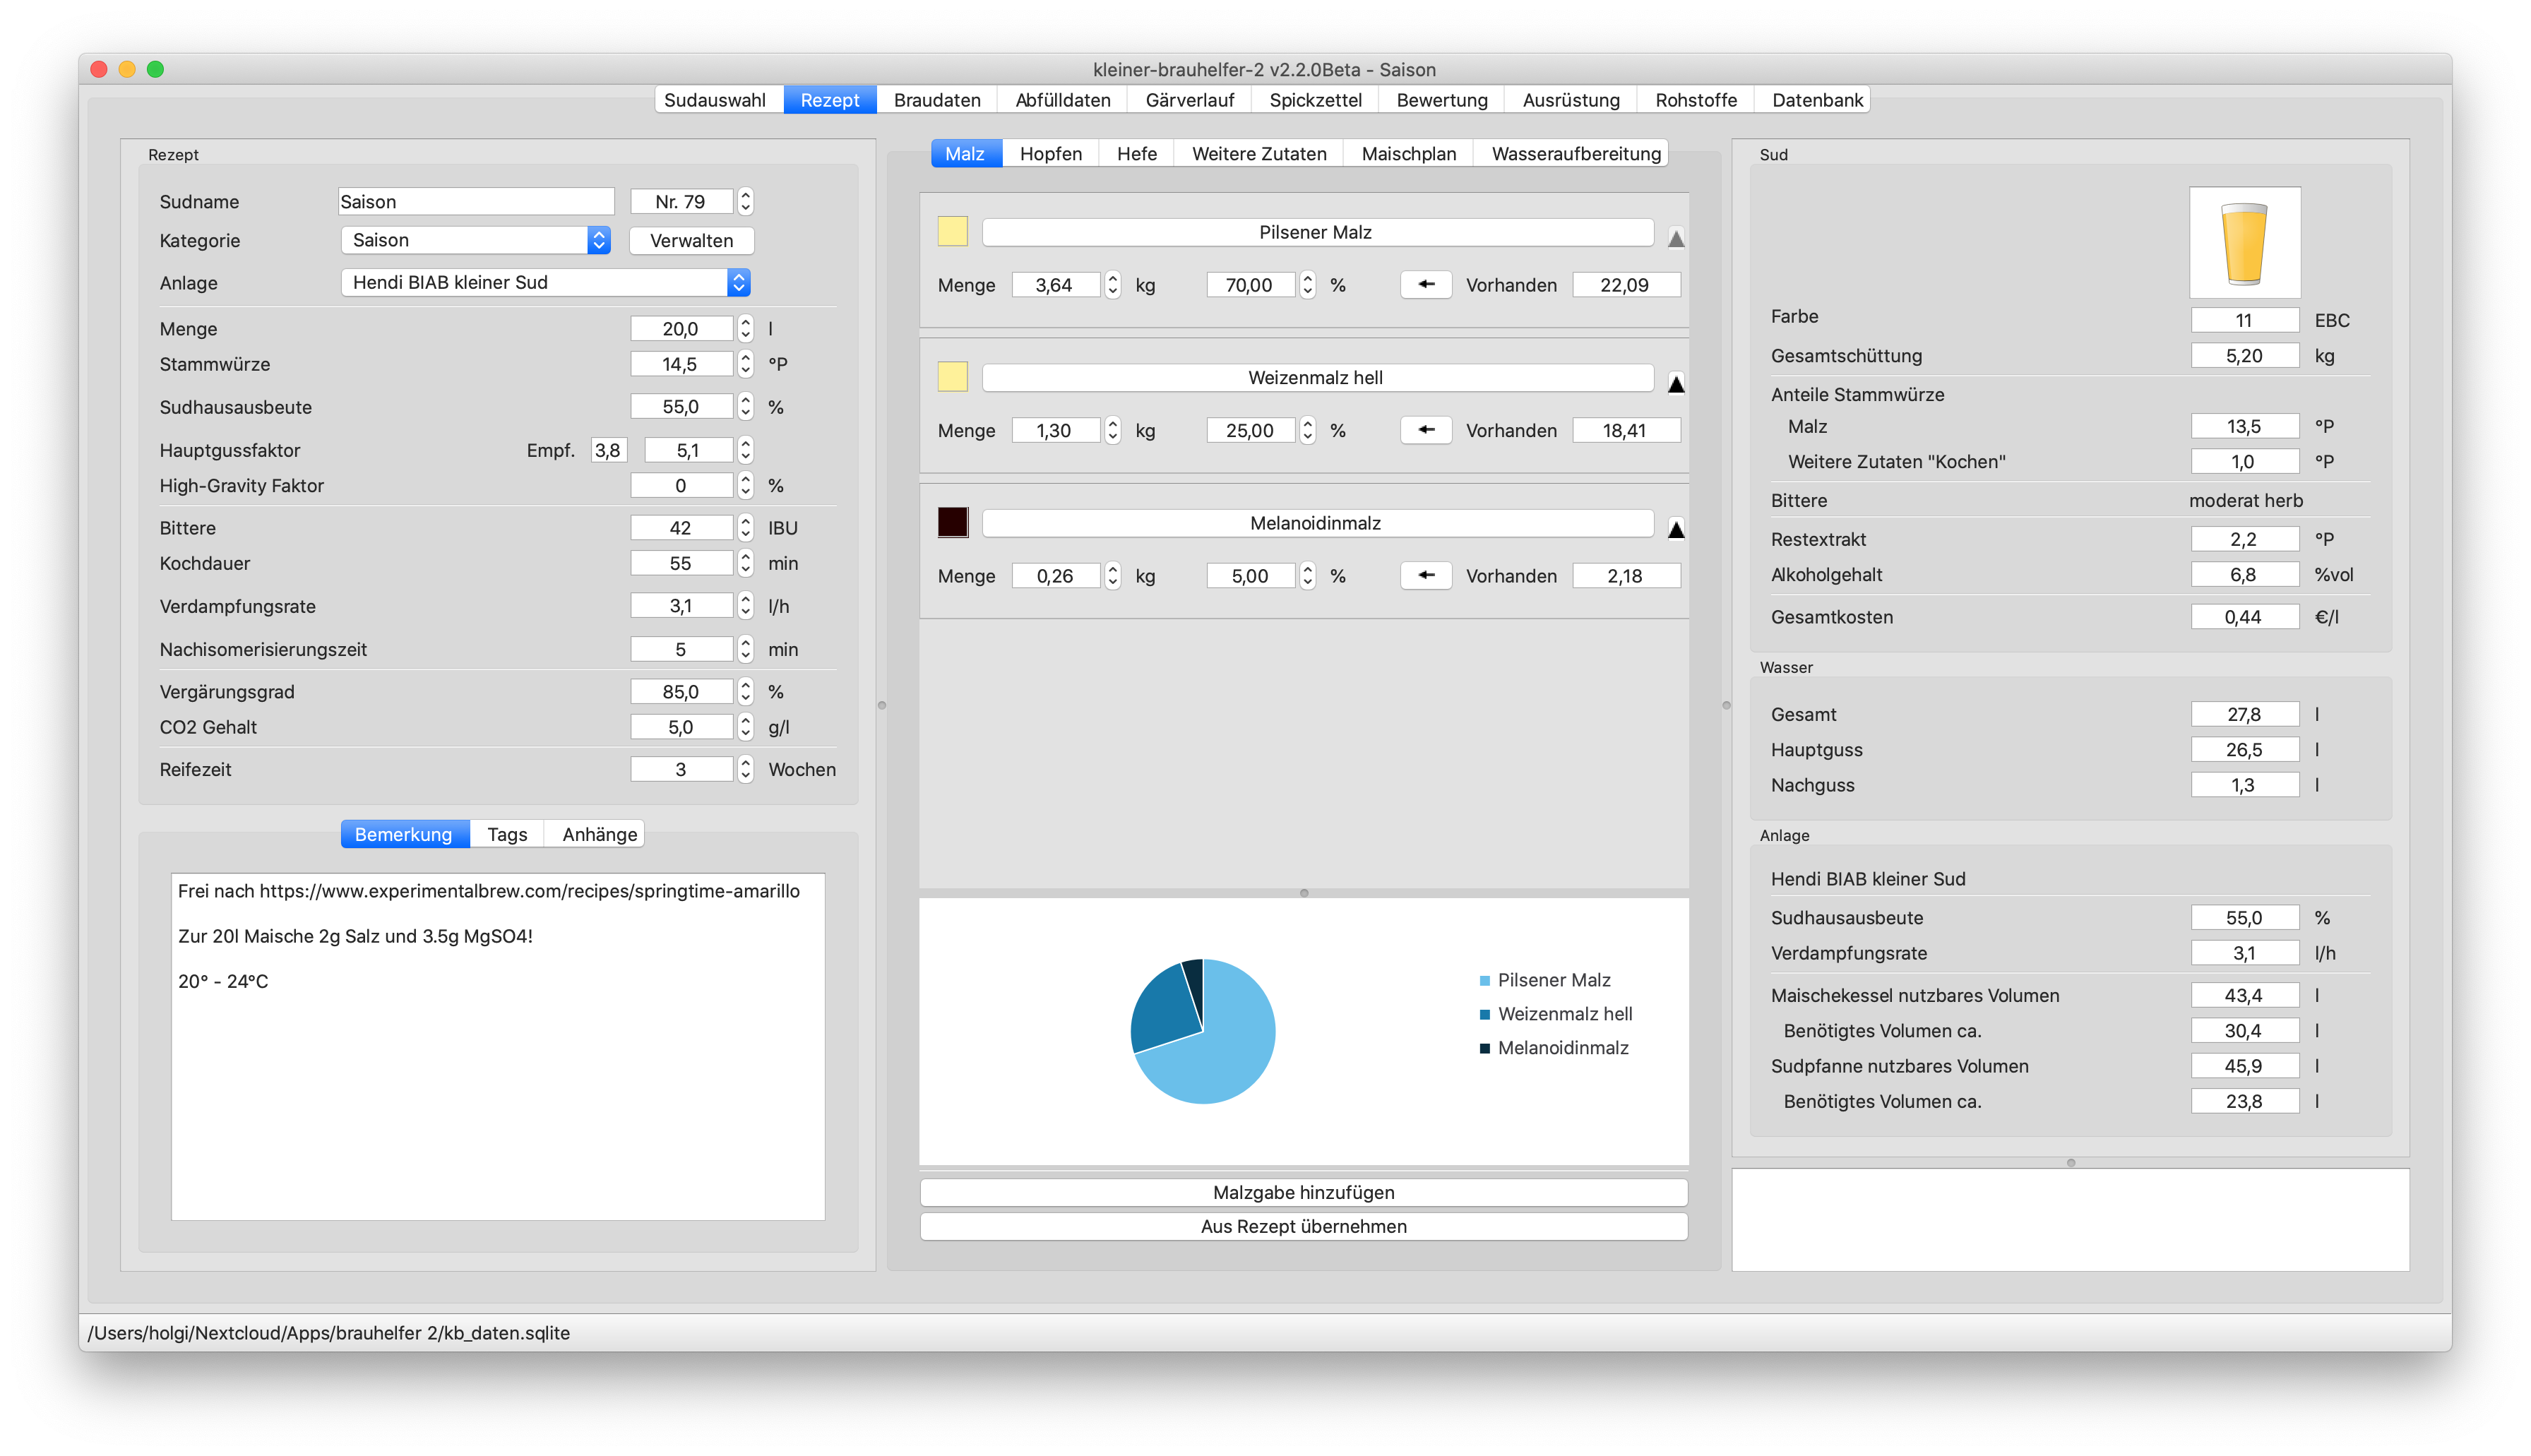This screenshot has height=1456, width=2531.
Task: Click the Sudname text field
Action: click(x=476, y=202)
